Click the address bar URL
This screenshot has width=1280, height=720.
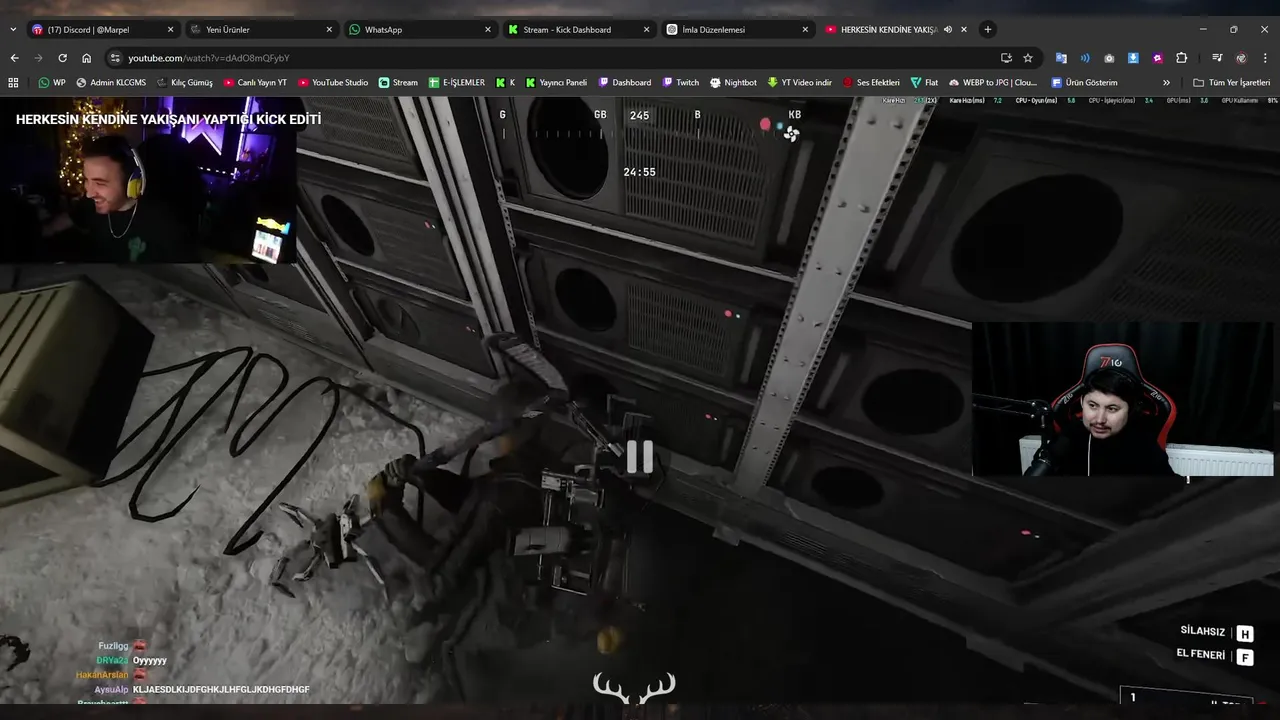tap(209, 58)
